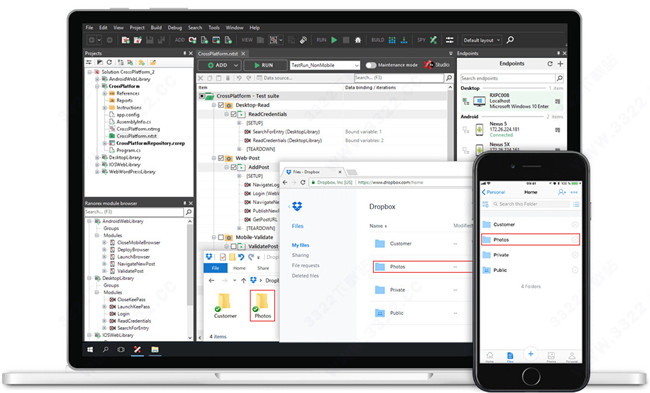
Task: Click the Stop square icon in the main toolbar
Action: coord(346,40)
